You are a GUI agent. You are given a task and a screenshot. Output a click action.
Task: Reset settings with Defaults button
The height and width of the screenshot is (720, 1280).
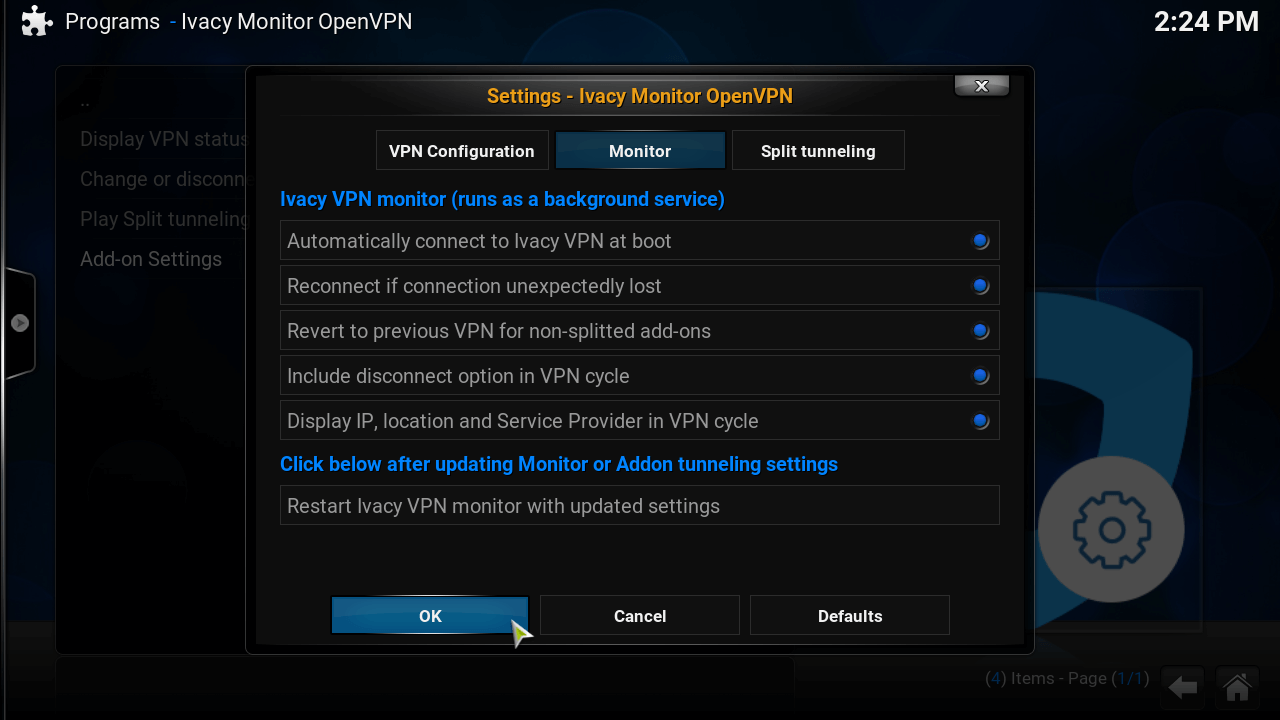coord(850,616)
